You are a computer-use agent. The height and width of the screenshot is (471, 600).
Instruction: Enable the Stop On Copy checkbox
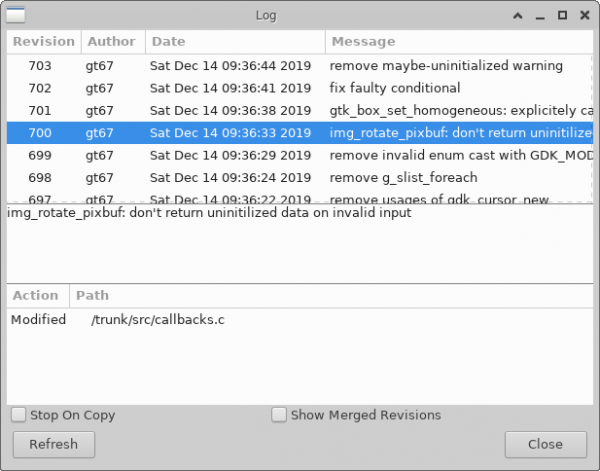click(x=19, y=415)
